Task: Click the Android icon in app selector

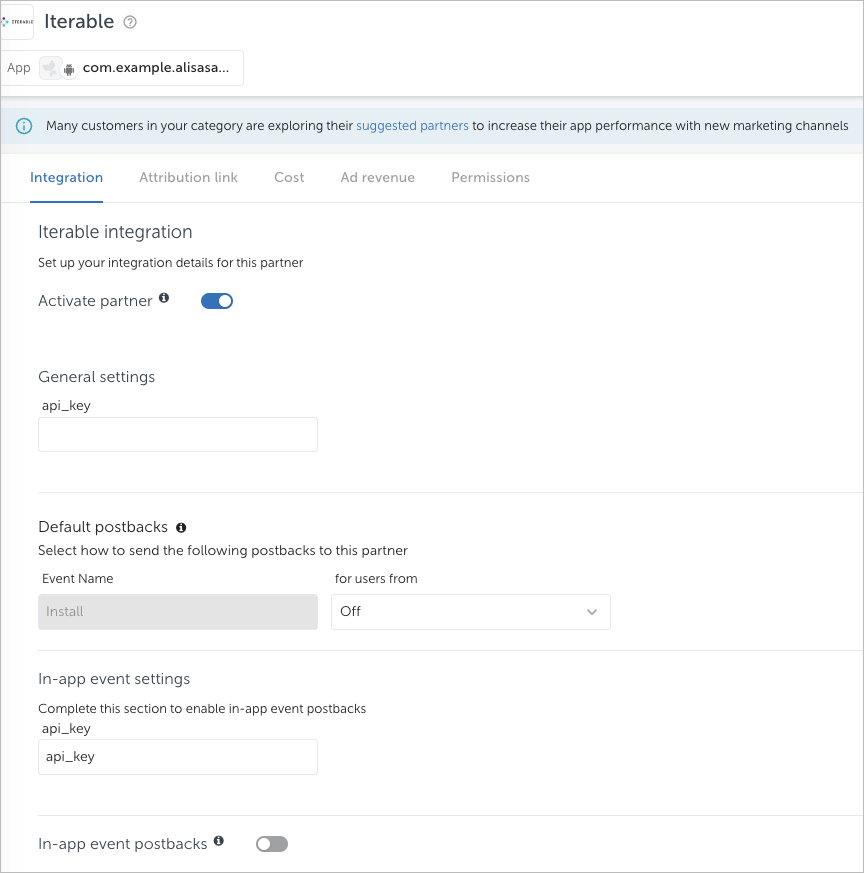Action: pos(69,70)
